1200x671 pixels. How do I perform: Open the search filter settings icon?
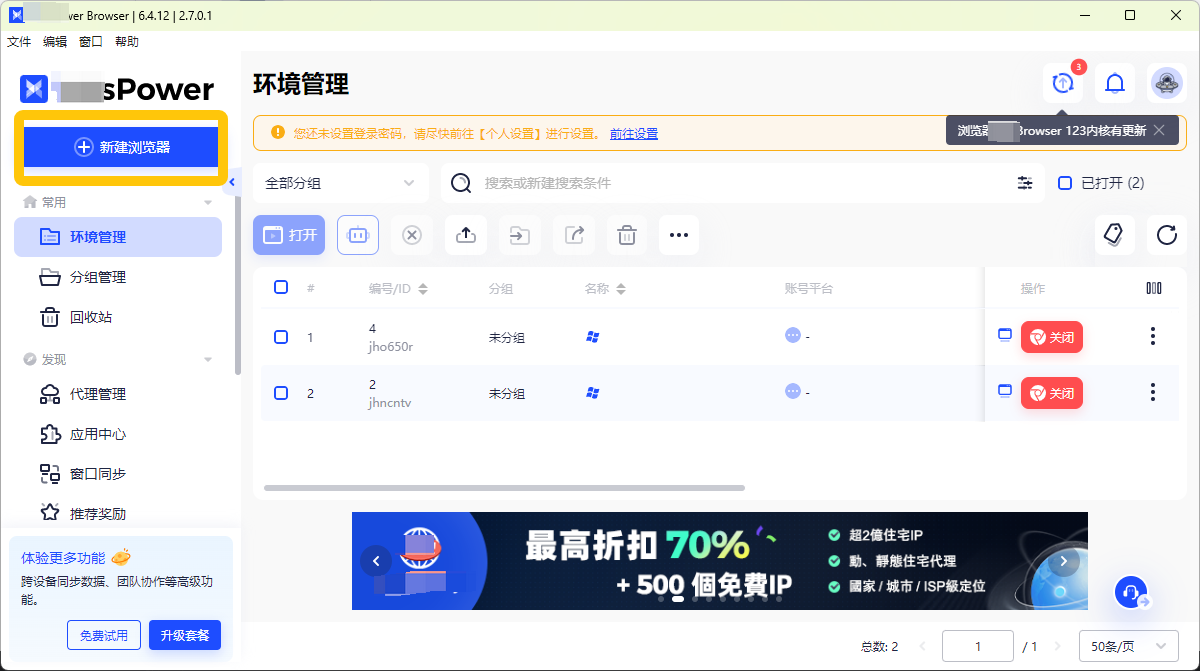[x=1025, y=183]
